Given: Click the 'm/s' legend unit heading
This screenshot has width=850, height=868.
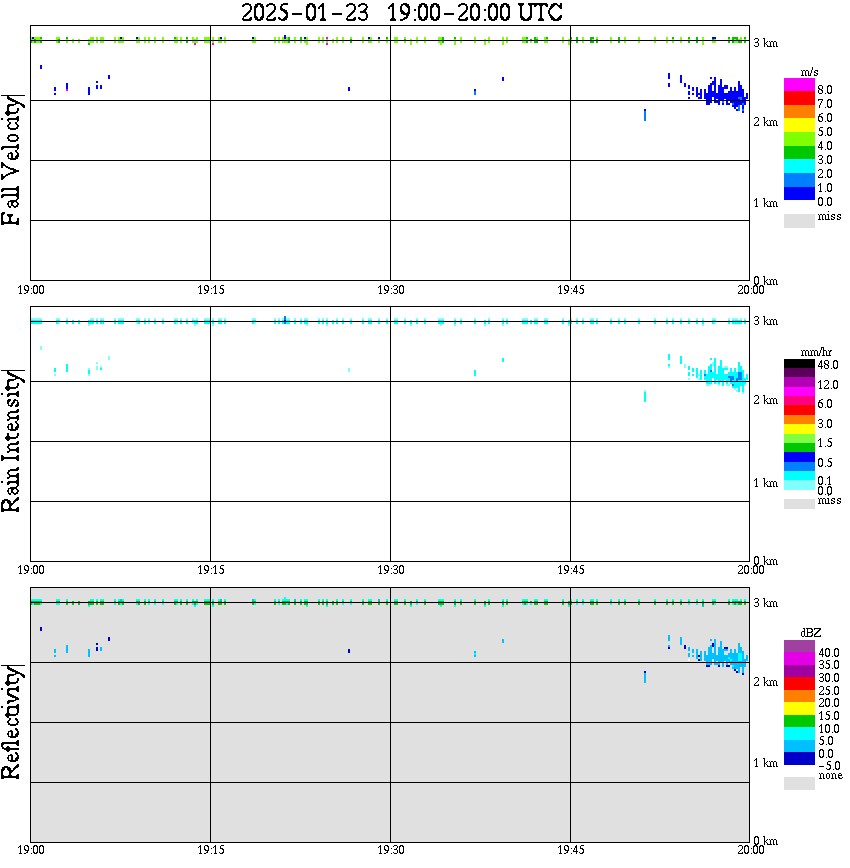Looking at the screenshot, I should pyautogui.click(x=809, y=73).
